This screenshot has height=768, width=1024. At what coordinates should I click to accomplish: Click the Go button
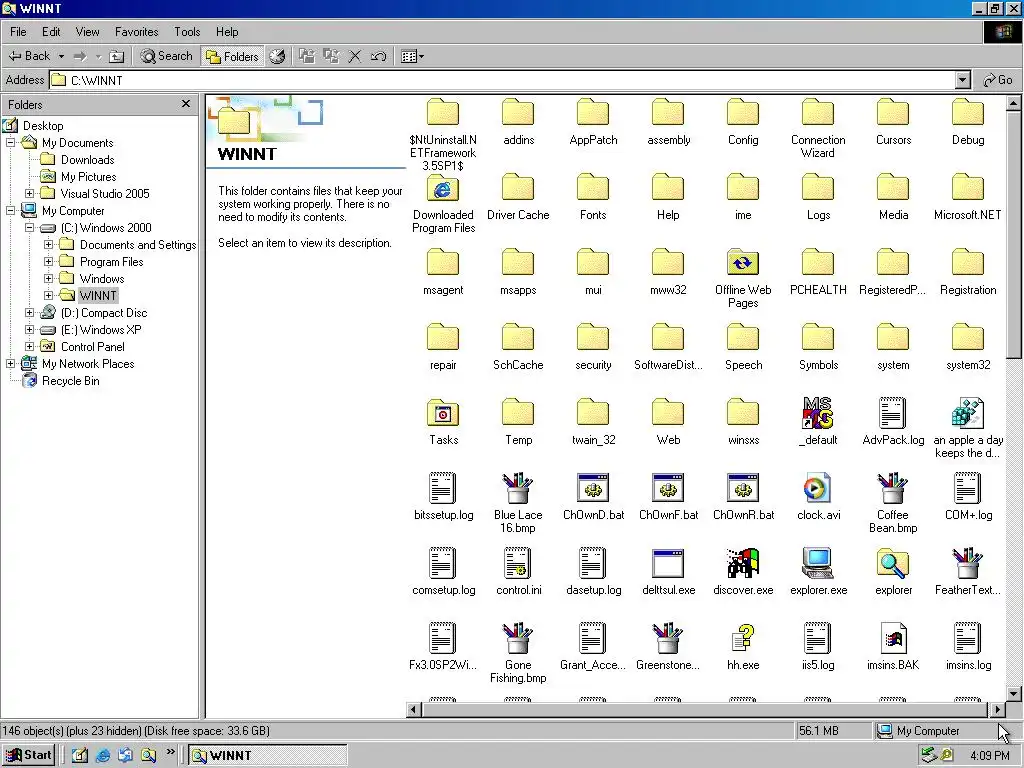click(x=998, y=80)
